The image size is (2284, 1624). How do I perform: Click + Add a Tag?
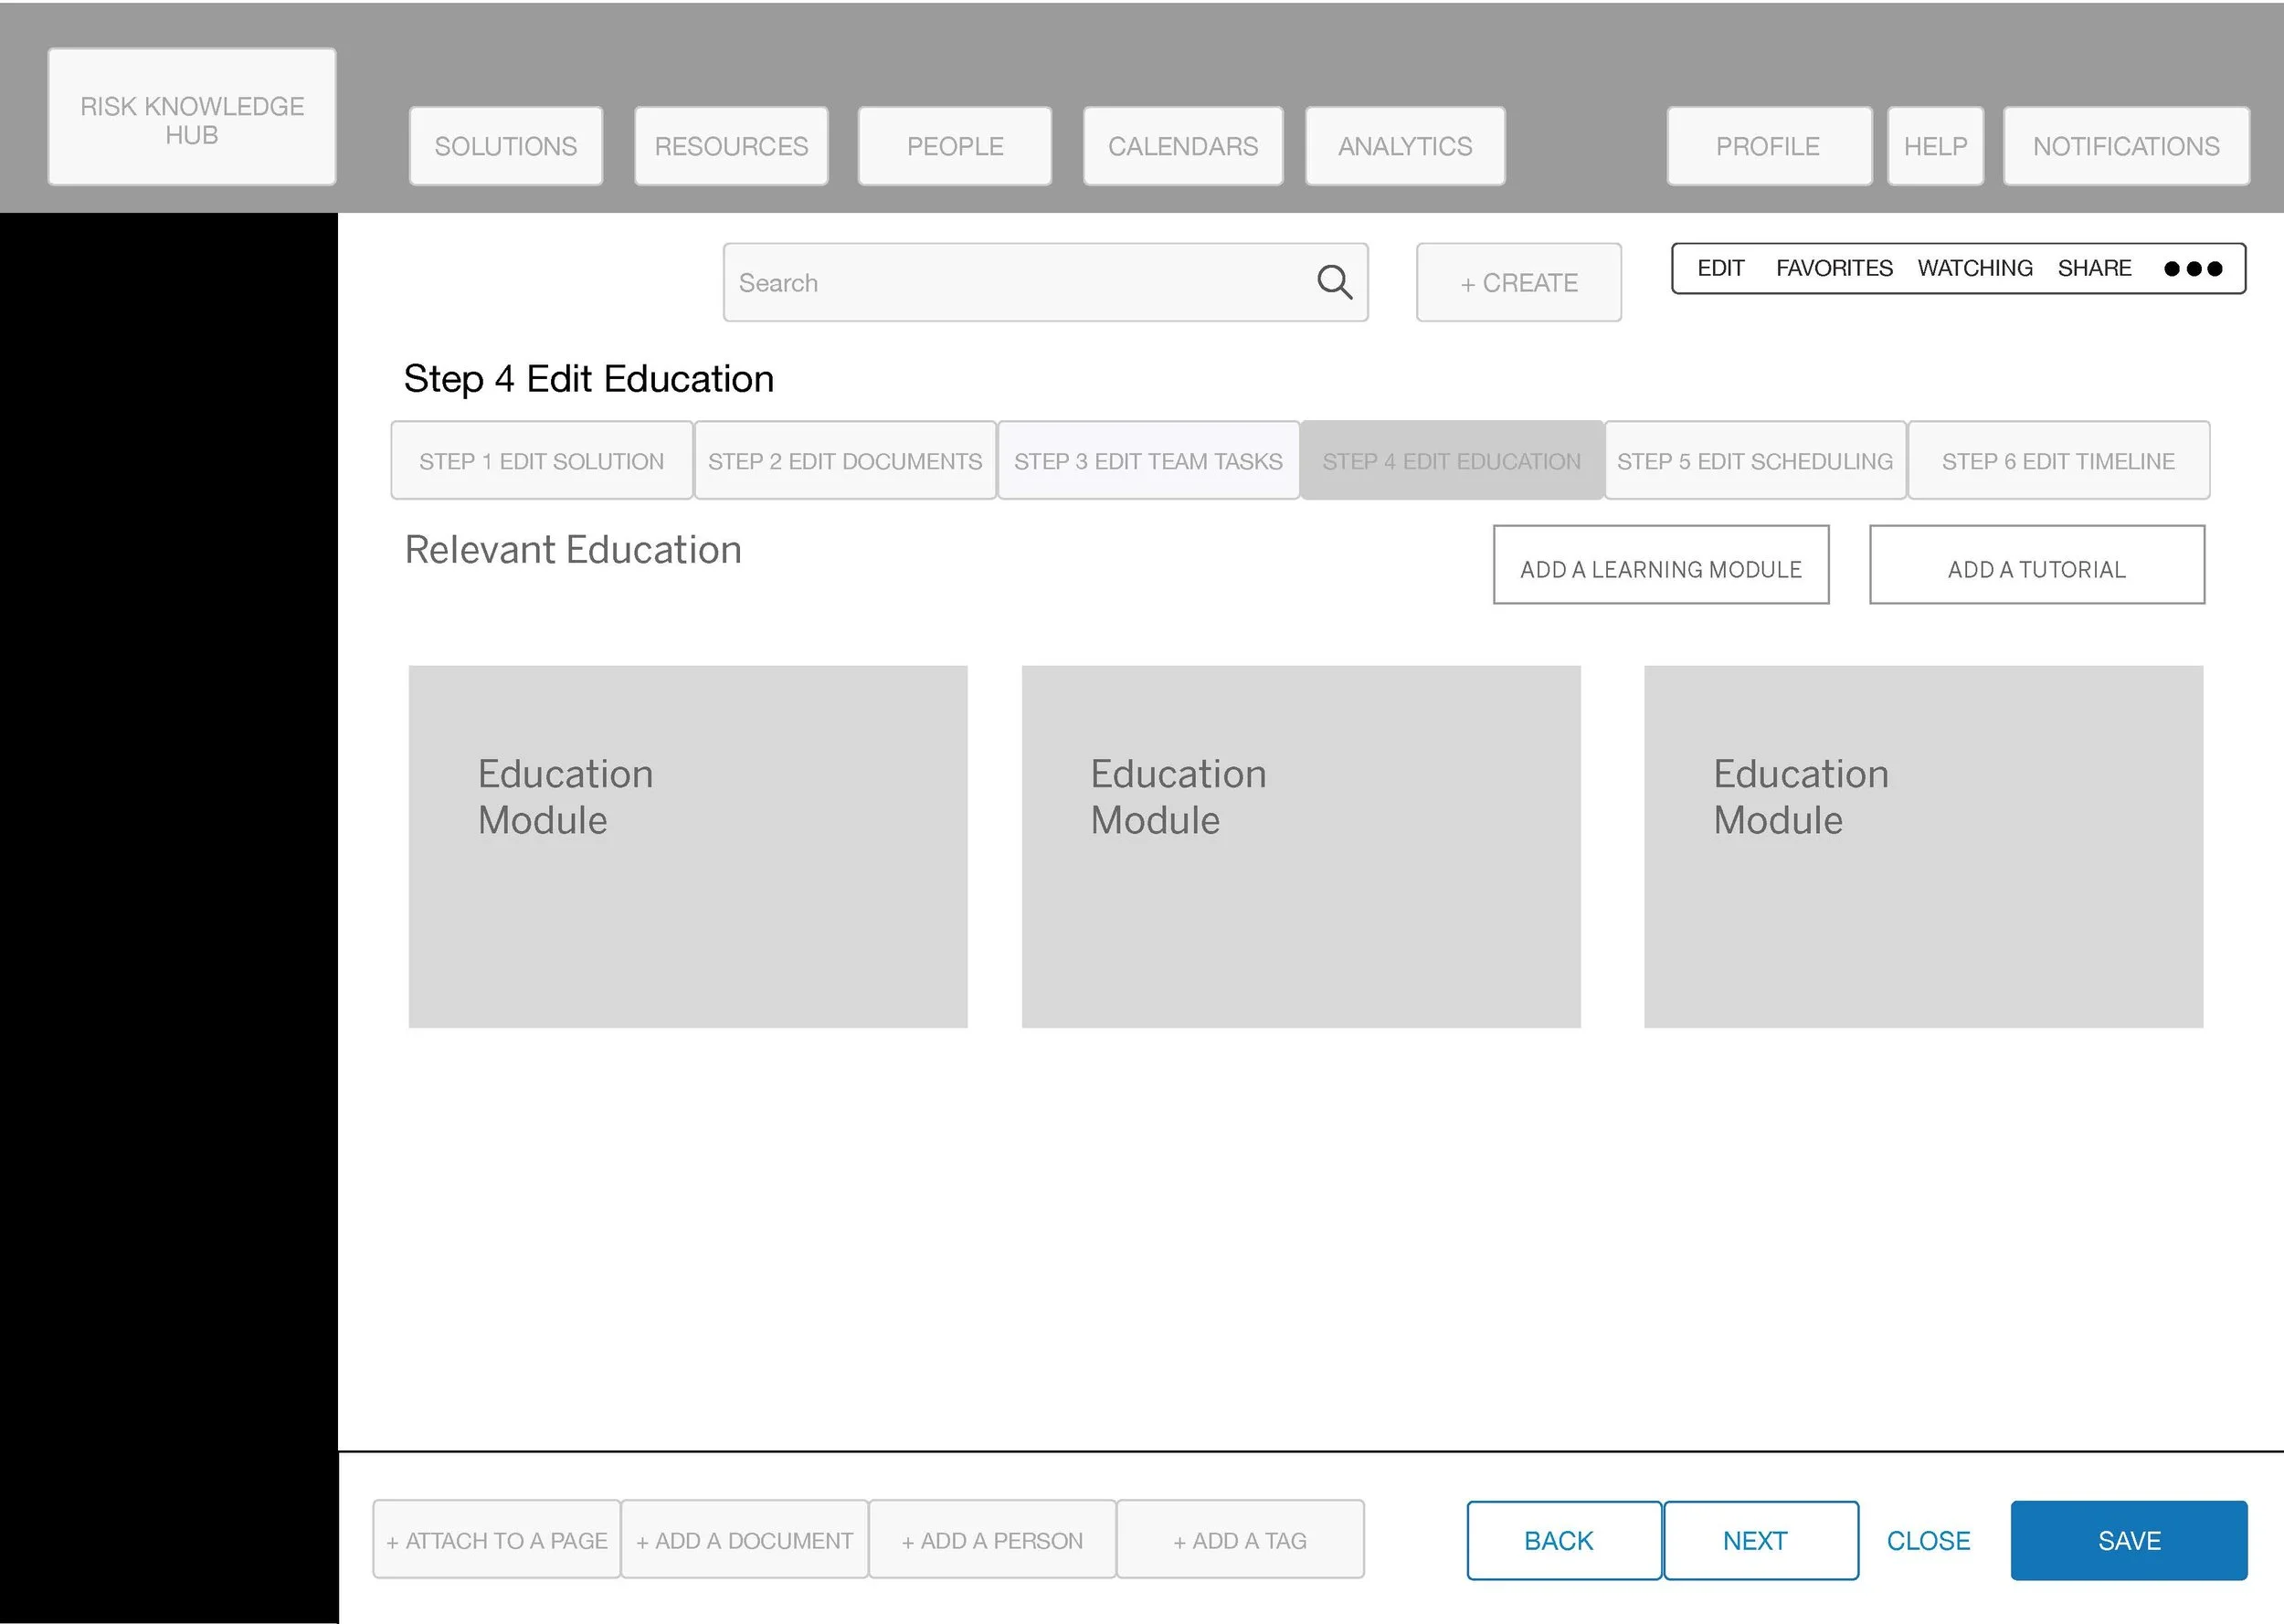tap(1240, 1540)
